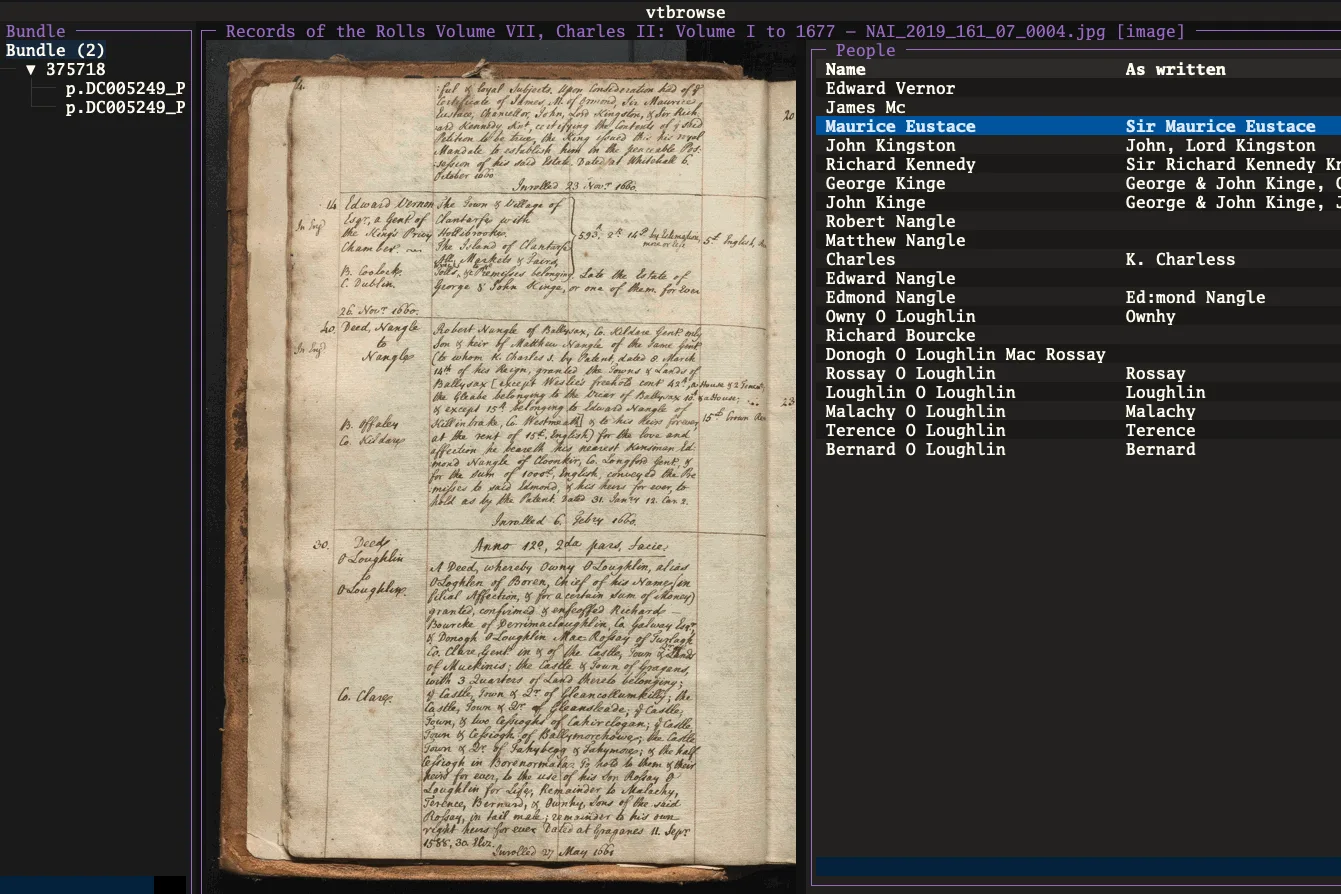Click the People panel title
The image size is (1341, 894).
(865, 50)
